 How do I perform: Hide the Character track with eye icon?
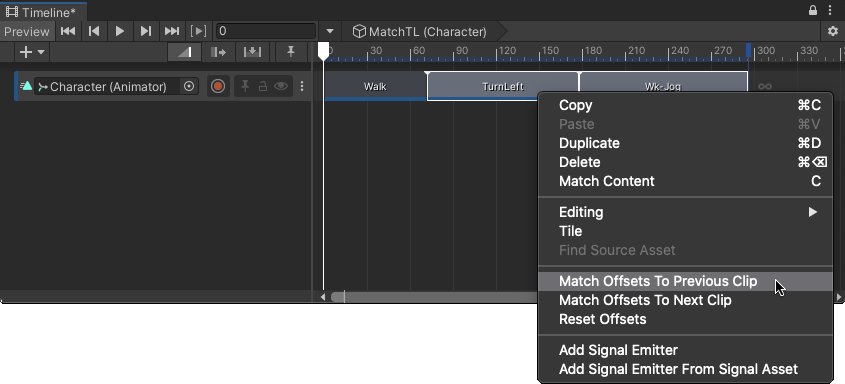click(281, 86)
